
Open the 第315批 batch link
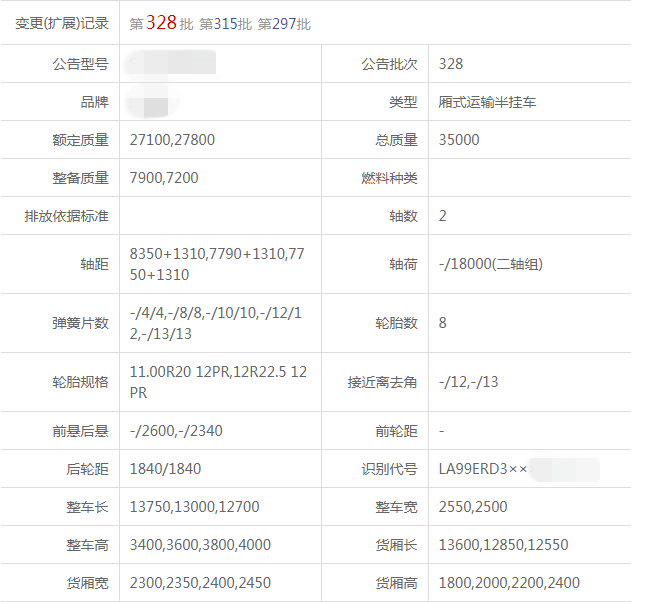click(225, 23)
